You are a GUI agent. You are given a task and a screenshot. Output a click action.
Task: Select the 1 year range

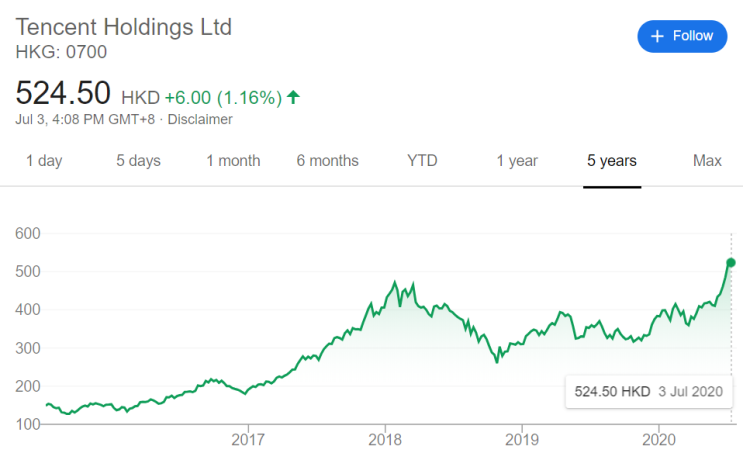point(517,160)
